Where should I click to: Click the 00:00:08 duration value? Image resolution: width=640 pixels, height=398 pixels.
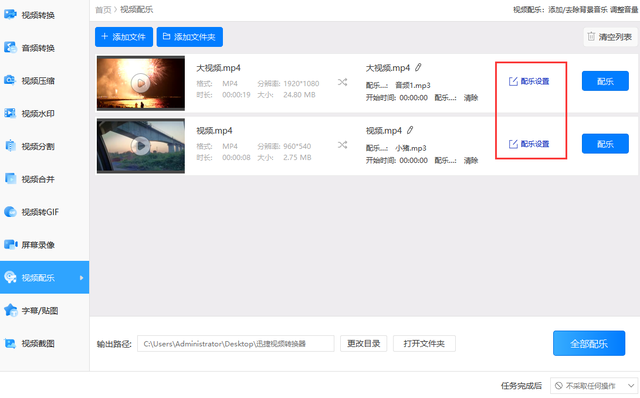(236, 158)
